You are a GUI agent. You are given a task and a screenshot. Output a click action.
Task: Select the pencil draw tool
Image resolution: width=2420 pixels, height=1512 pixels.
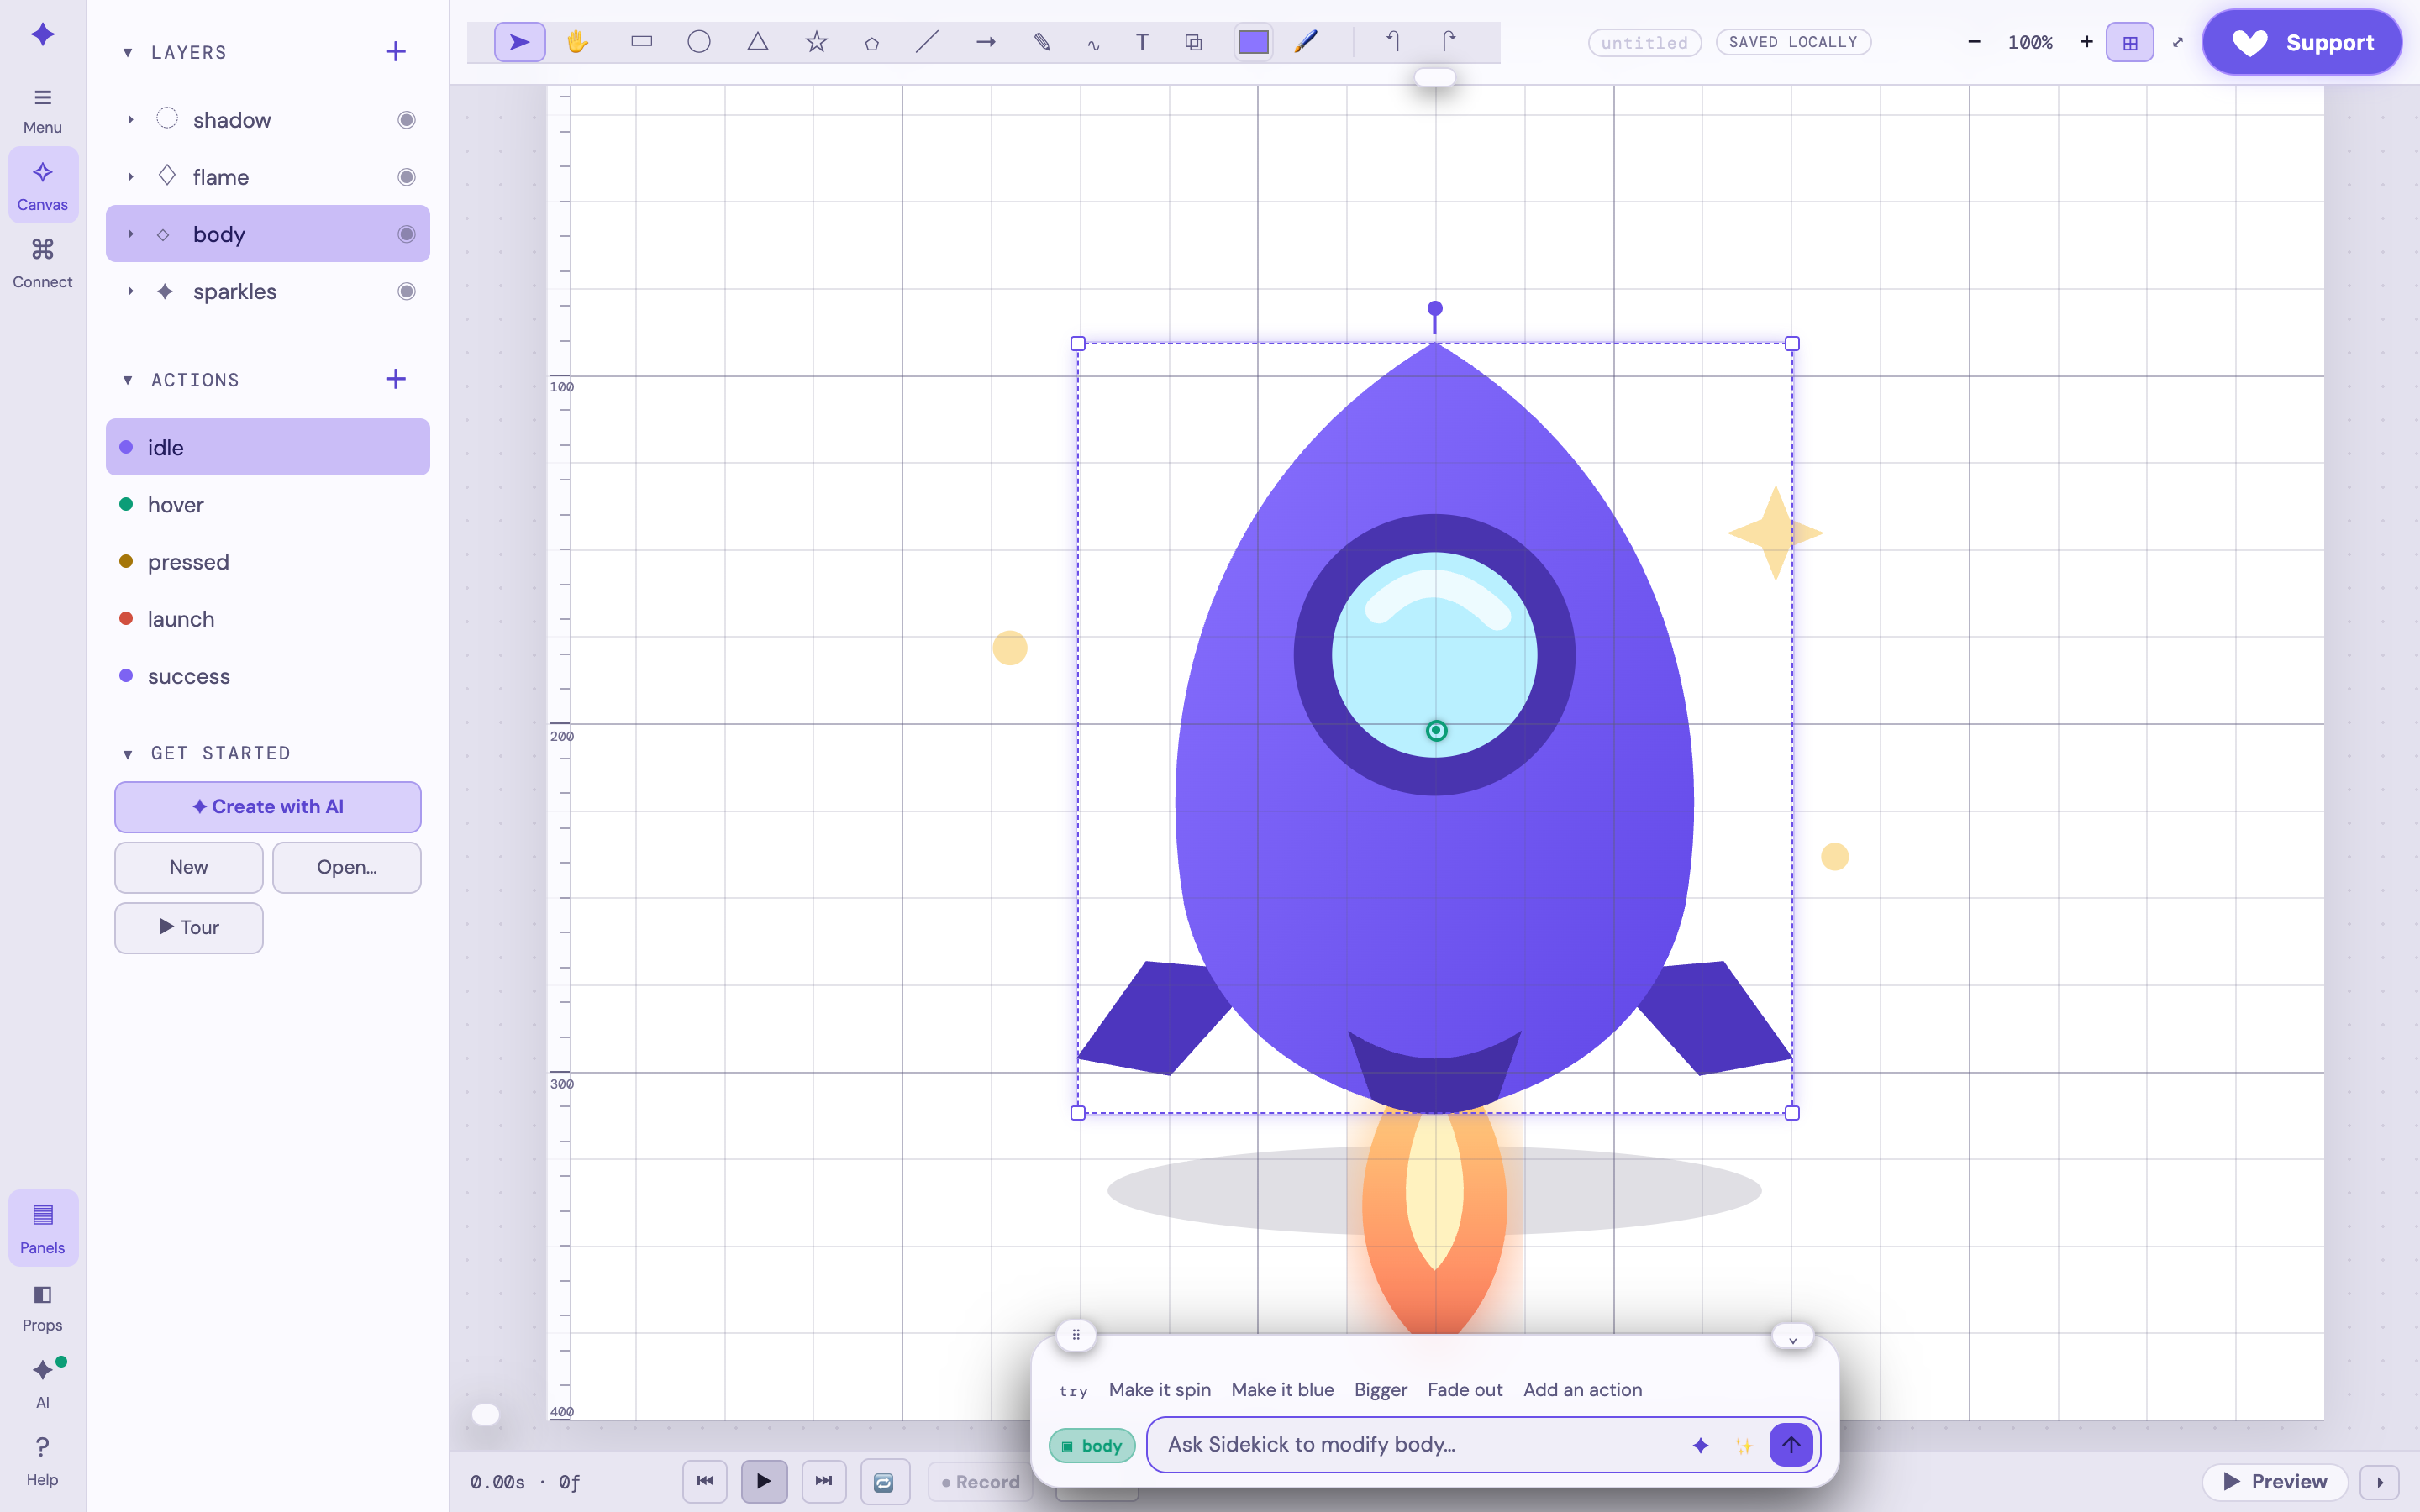1042,42
